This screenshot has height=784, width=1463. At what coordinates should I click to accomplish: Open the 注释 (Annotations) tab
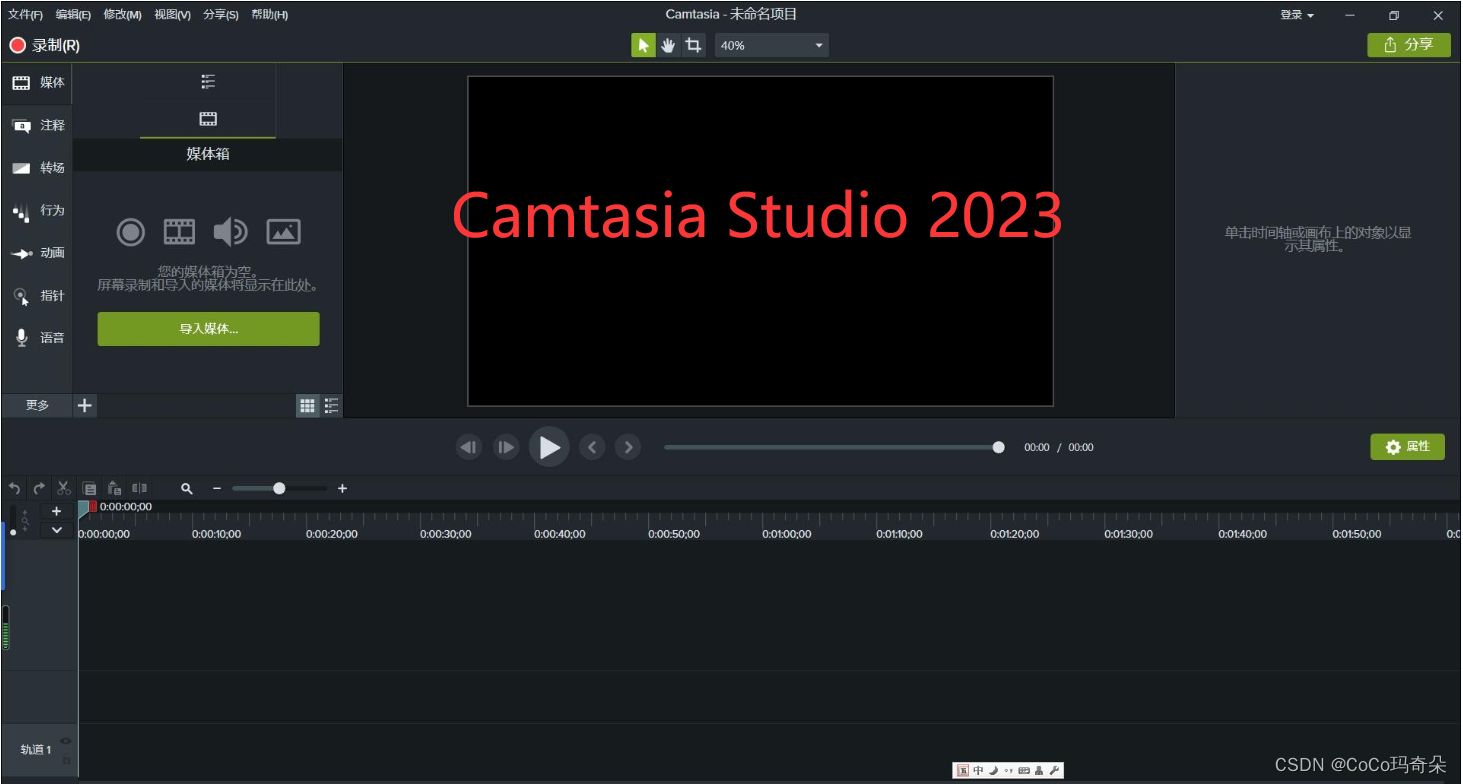pos(37,126)
